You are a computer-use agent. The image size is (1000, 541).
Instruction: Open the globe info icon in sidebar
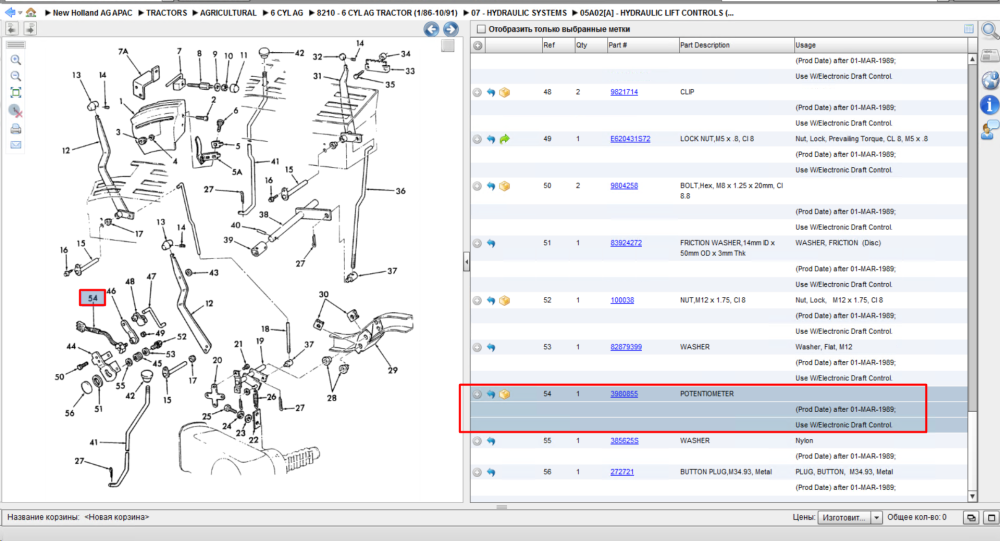tap(990, 80)
